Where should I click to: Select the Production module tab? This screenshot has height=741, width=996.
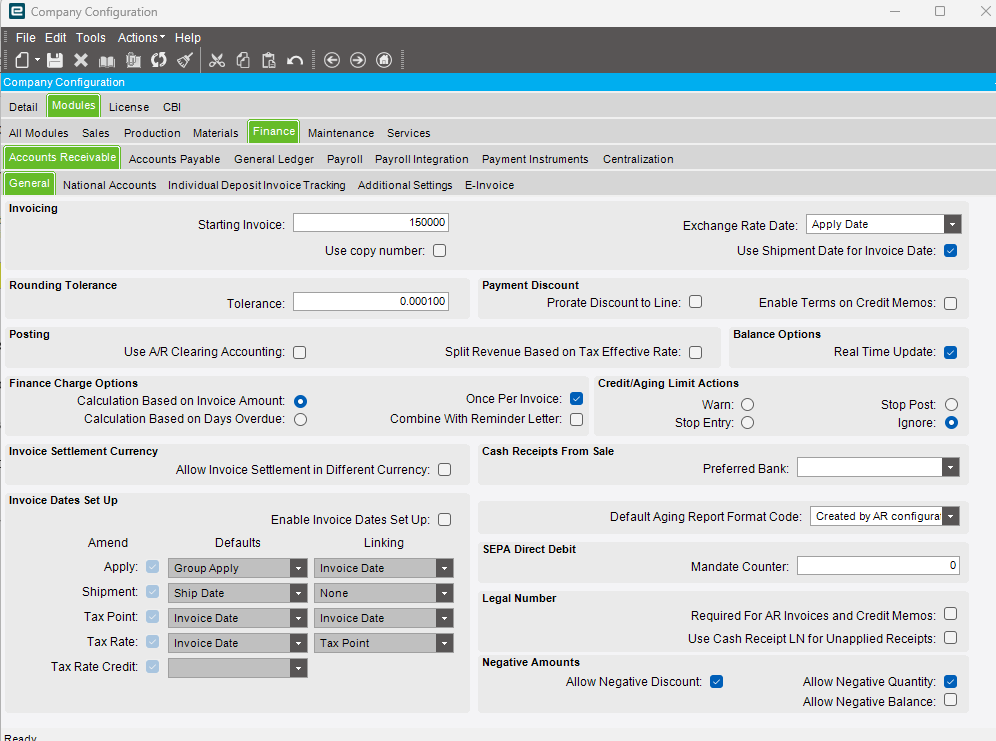pyautogui.click(x=152, y=133)
